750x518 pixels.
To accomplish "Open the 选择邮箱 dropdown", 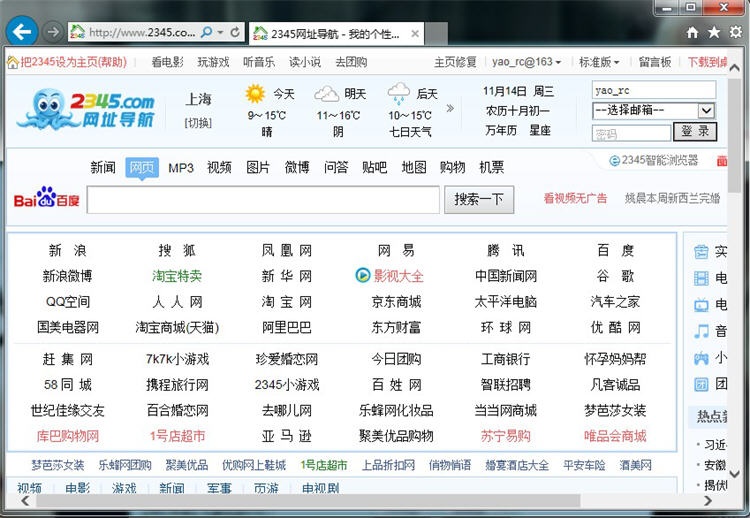I will 706,111.
